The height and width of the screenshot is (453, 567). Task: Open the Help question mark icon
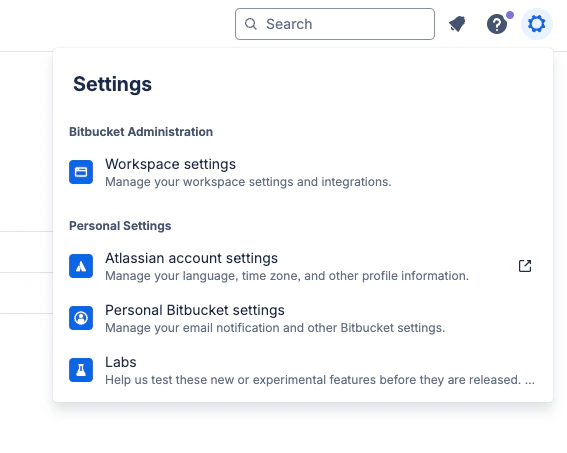click(x=497, y=25)
